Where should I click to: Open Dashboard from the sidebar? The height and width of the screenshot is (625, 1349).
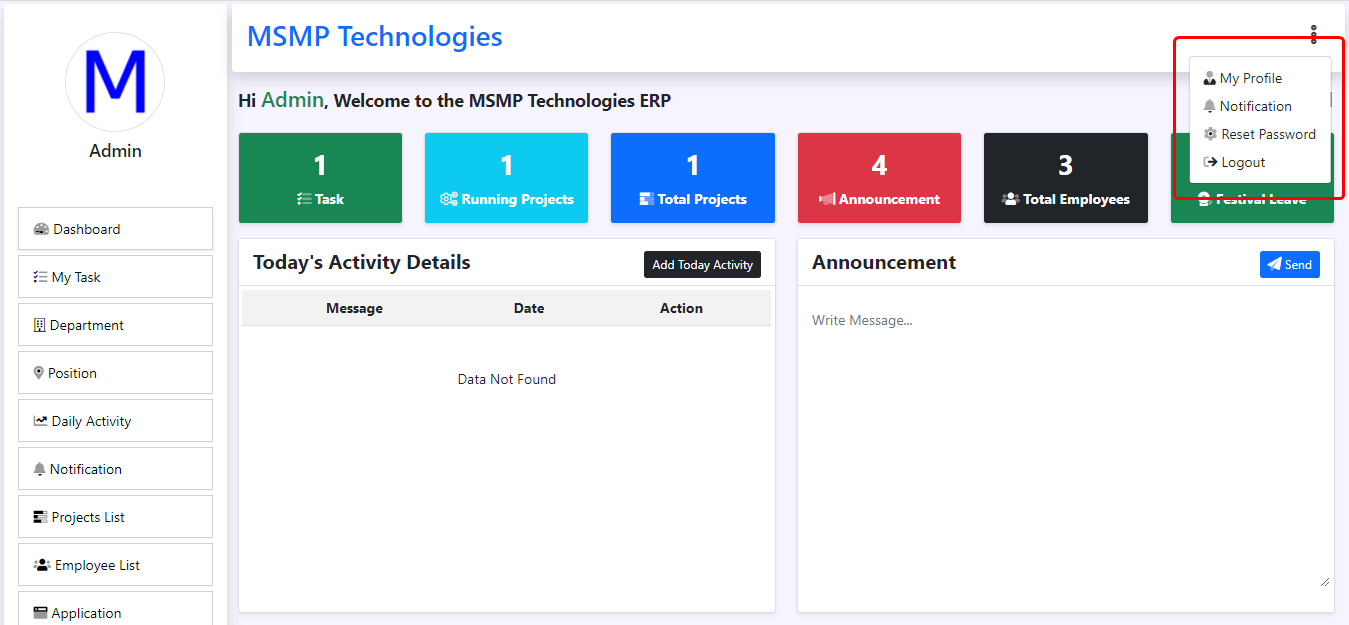point(115,229)
